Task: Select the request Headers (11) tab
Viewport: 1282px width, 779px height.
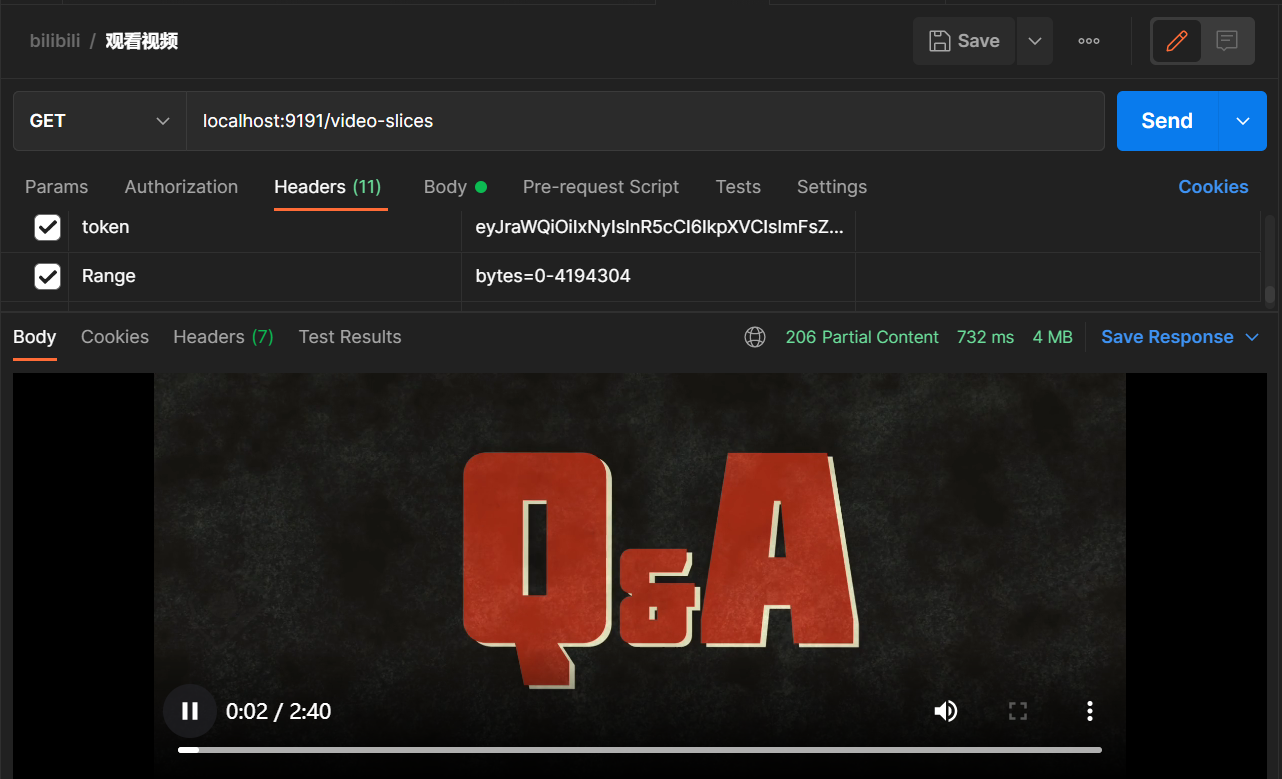Action: tap(328, 187)
